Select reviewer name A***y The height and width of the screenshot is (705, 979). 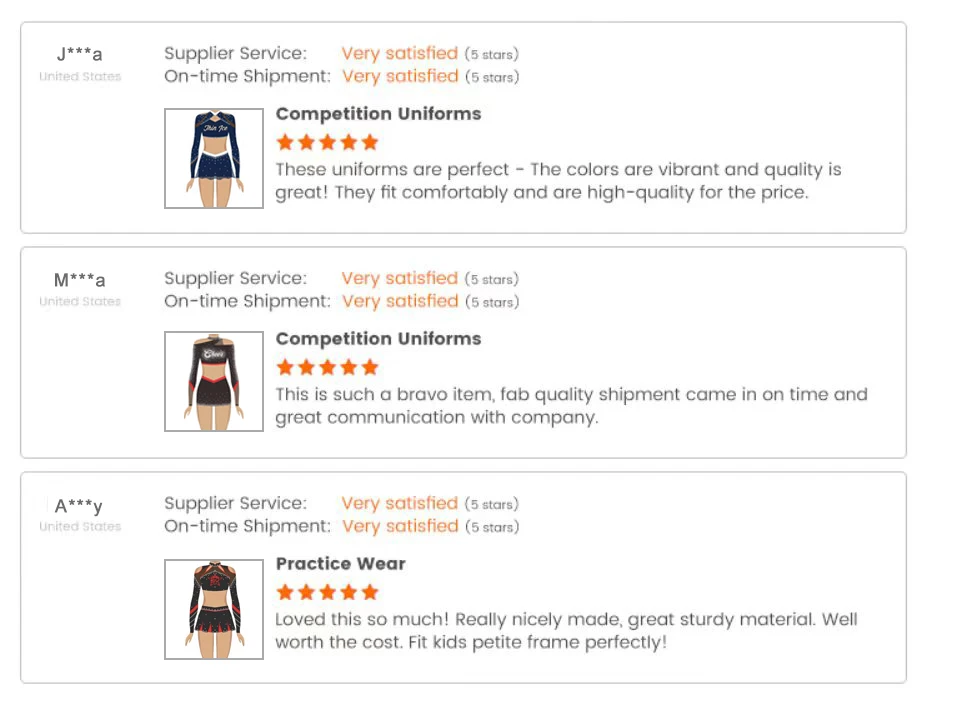tap(79, 506)
